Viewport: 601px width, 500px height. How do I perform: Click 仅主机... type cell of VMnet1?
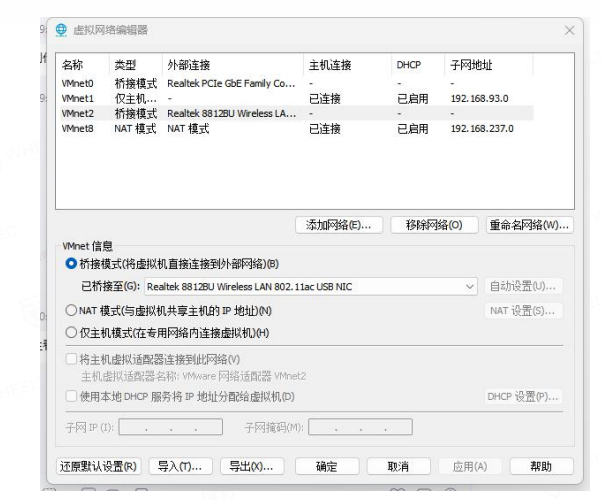pos(135,99)
